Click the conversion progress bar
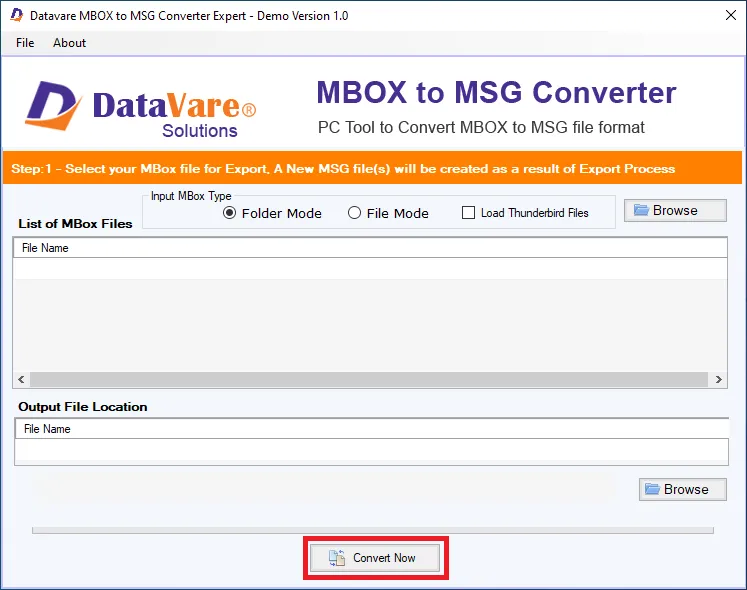This screenshot has height=590, width=747. click(x=373, y=530)
